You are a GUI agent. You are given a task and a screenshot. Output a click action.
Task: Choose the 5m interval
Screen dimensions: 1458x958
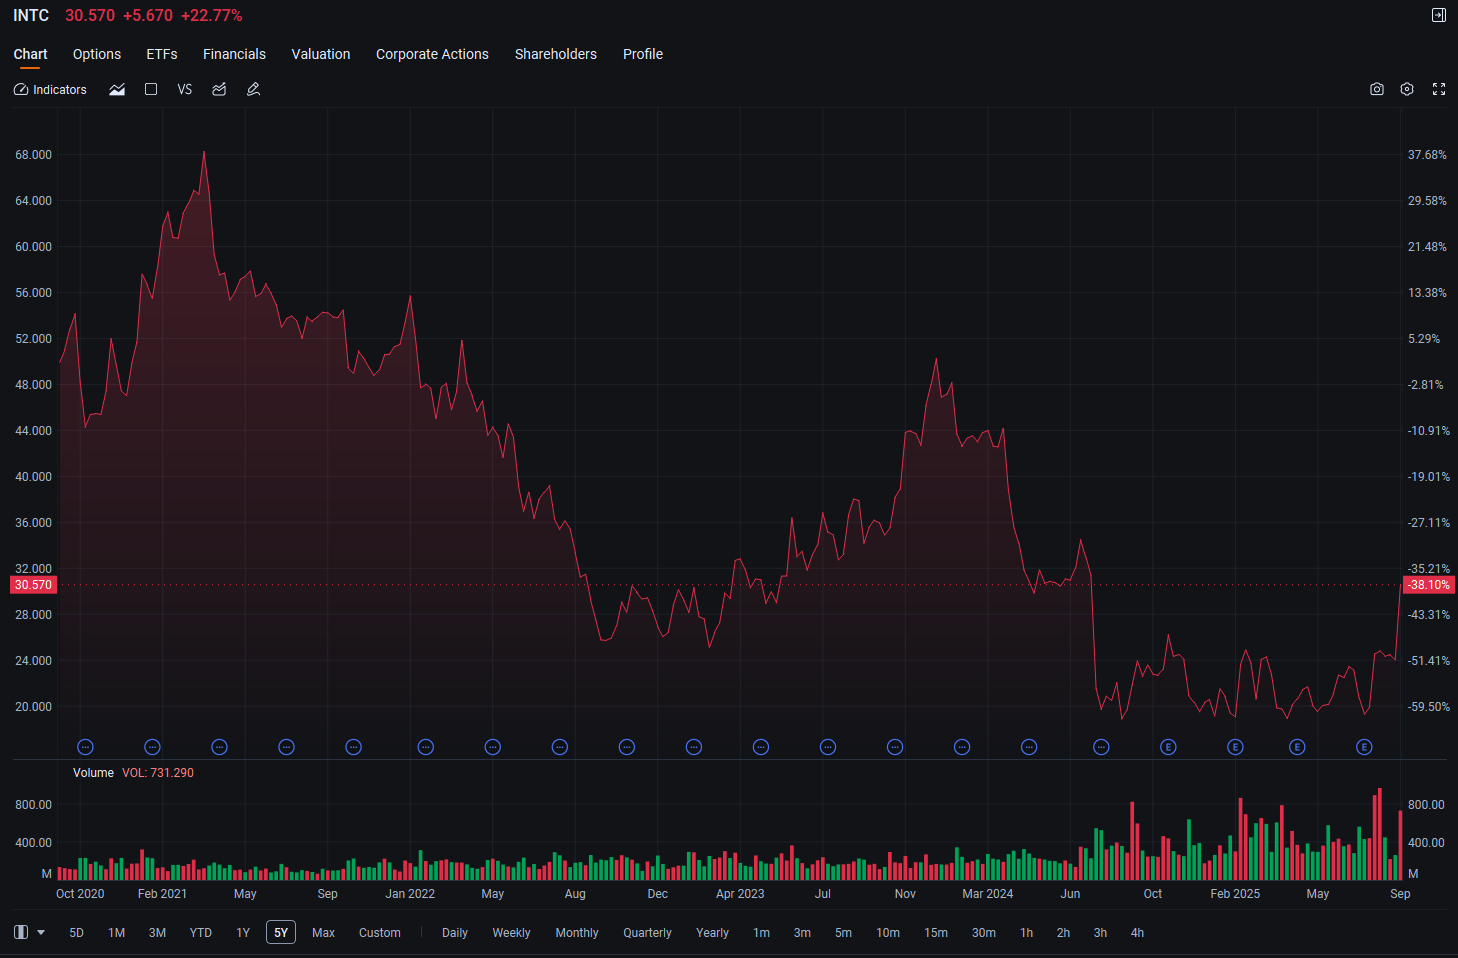(x=844, y=933)
